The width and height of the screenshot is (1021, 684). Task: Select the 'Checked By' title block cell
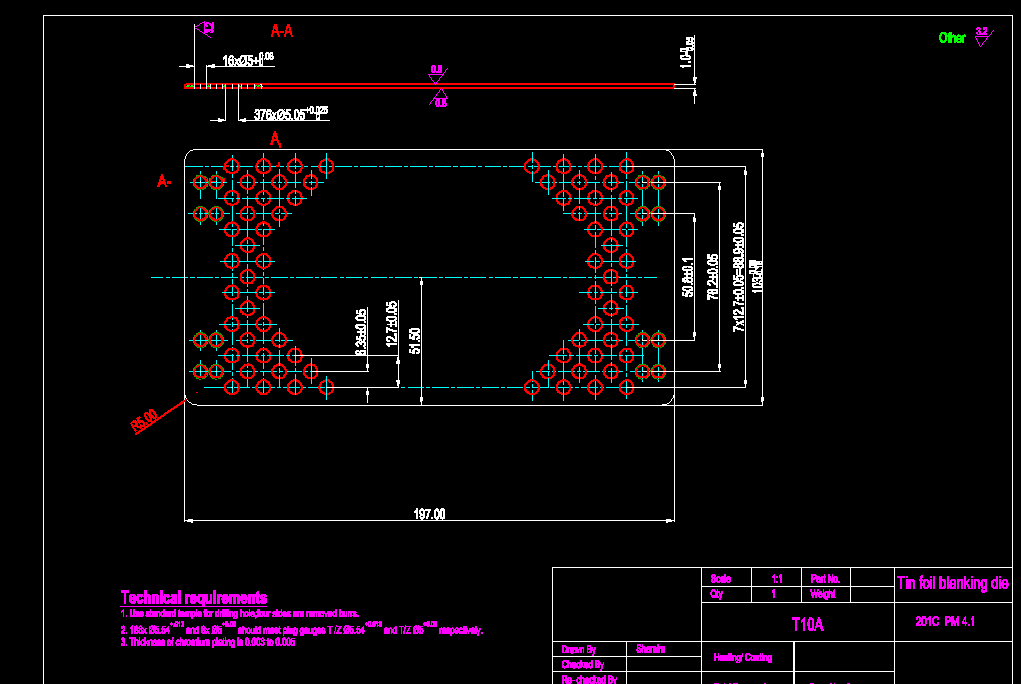click(583, 664)
